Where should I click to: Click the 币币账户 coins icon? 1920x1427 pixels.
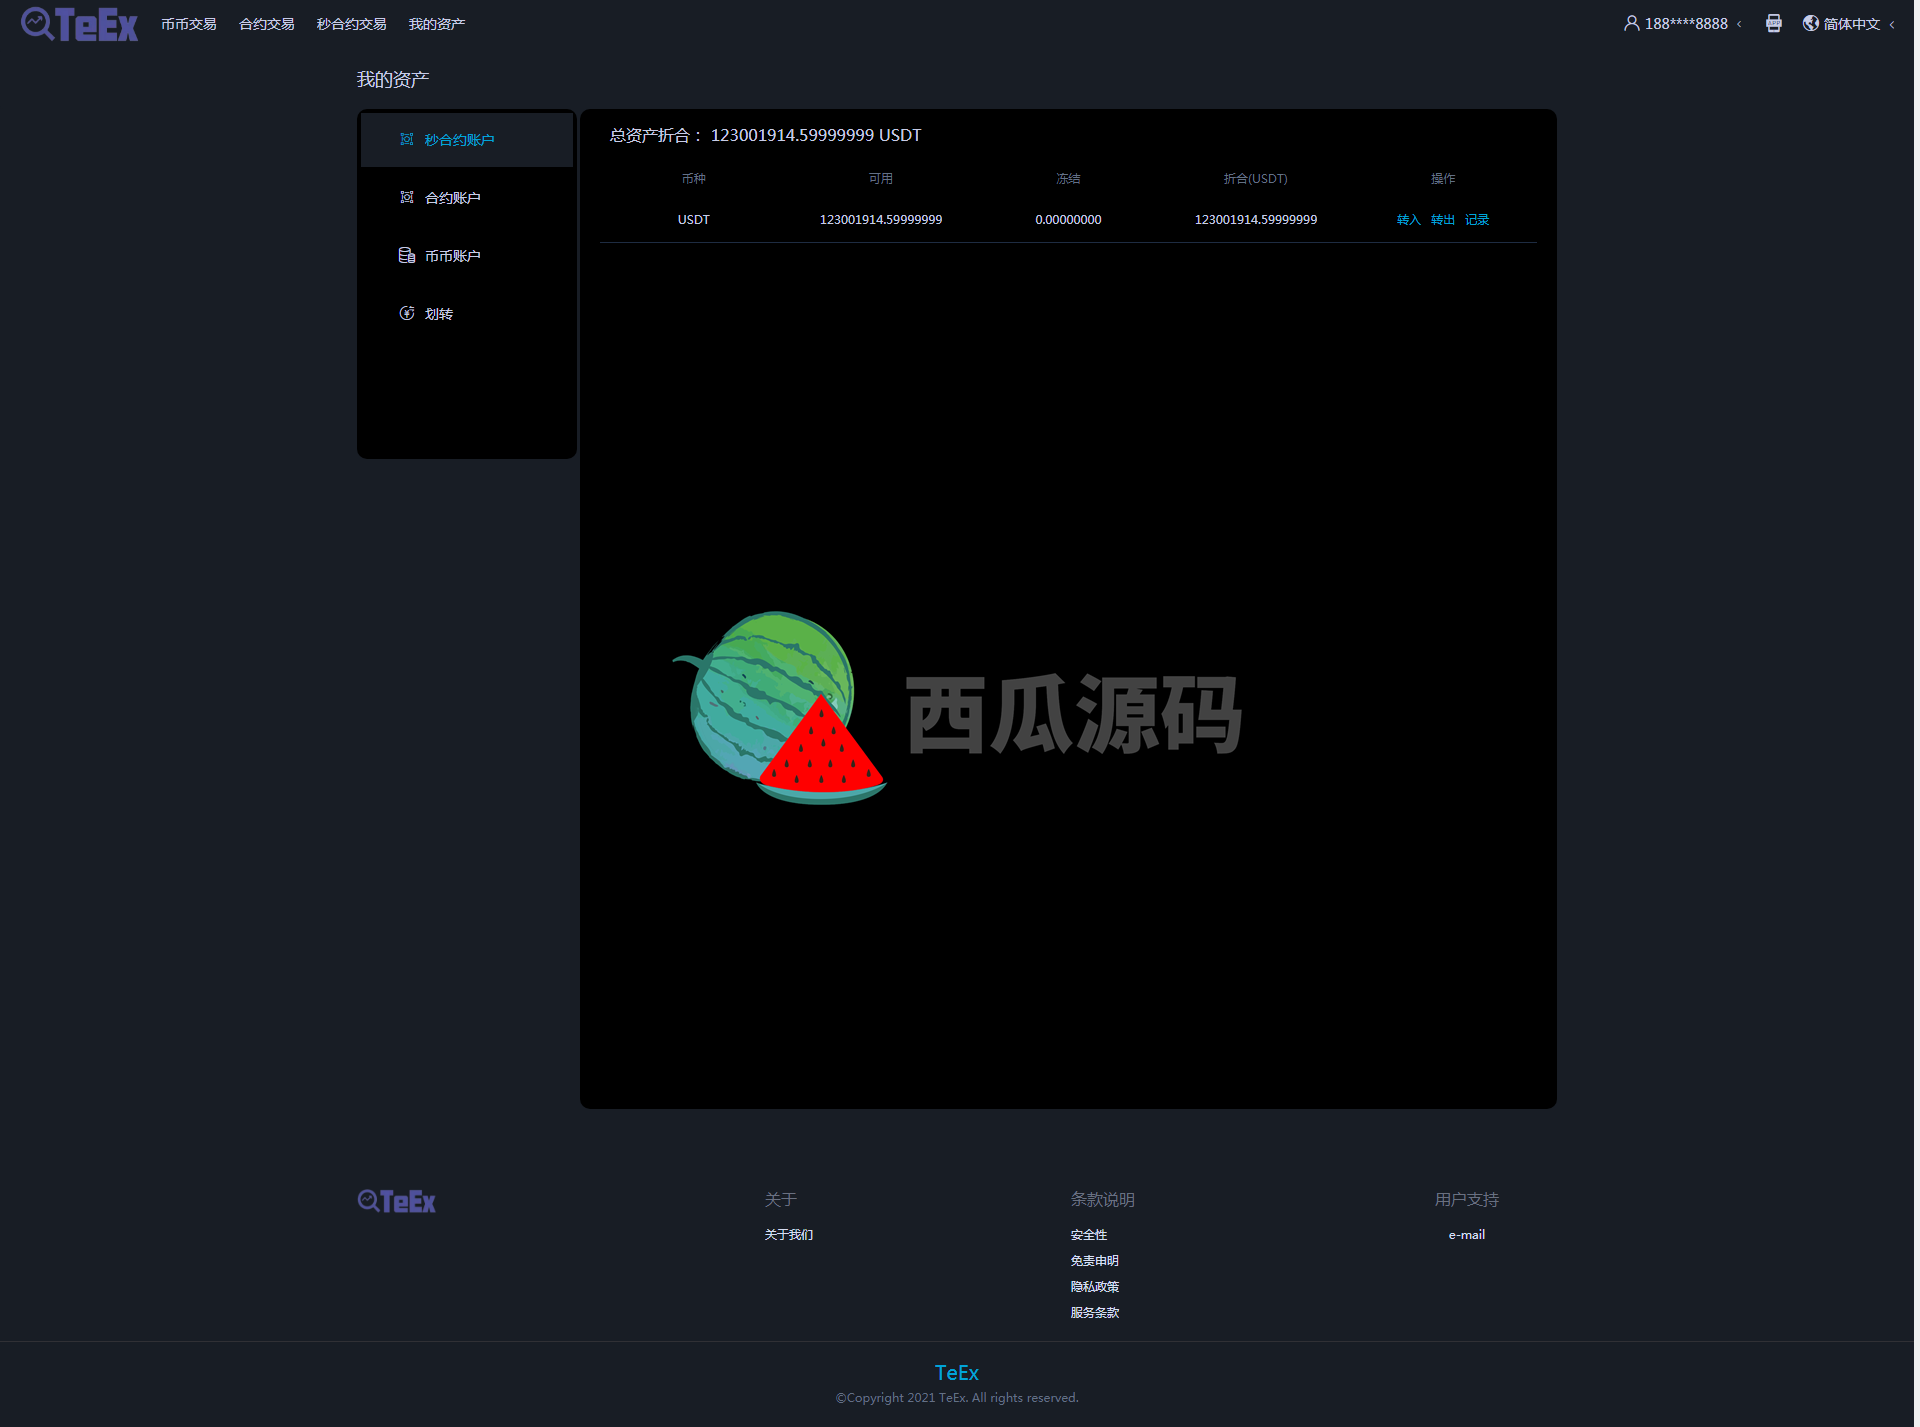(x=407, y=255)
